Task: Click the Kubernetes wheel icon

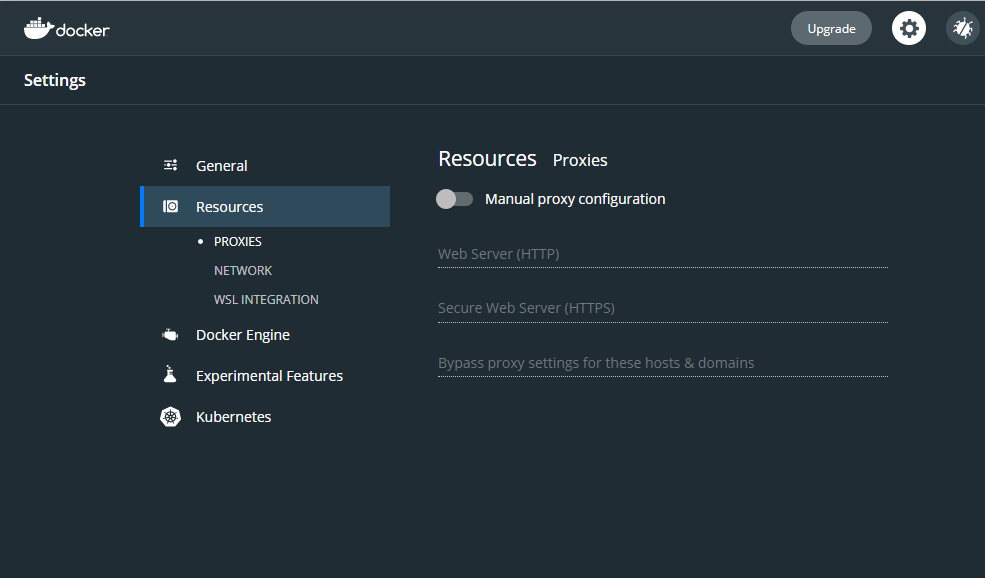Action: pyautogui.click(x=170, y=417)
